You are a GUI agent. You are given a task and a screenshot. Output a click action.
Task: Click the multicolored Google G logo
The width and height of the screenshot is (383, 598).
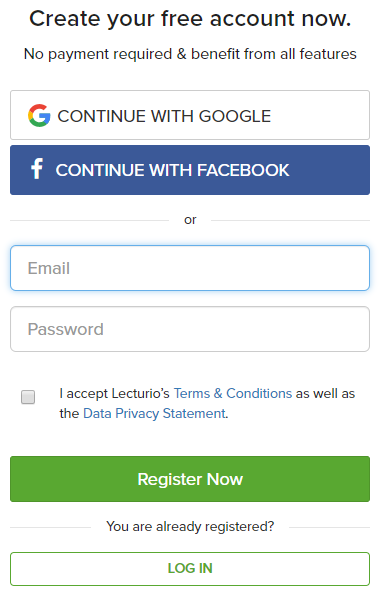tap(39, 115)
